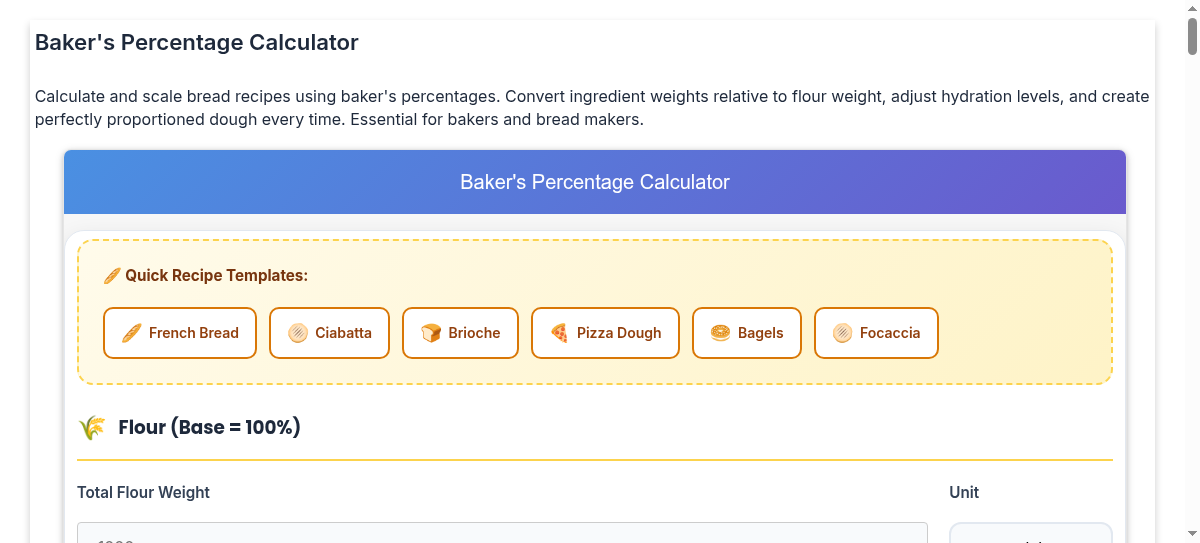Click the pizza slice icon
This screenshot has height=543, width=1200.
[x=559, y=333]
